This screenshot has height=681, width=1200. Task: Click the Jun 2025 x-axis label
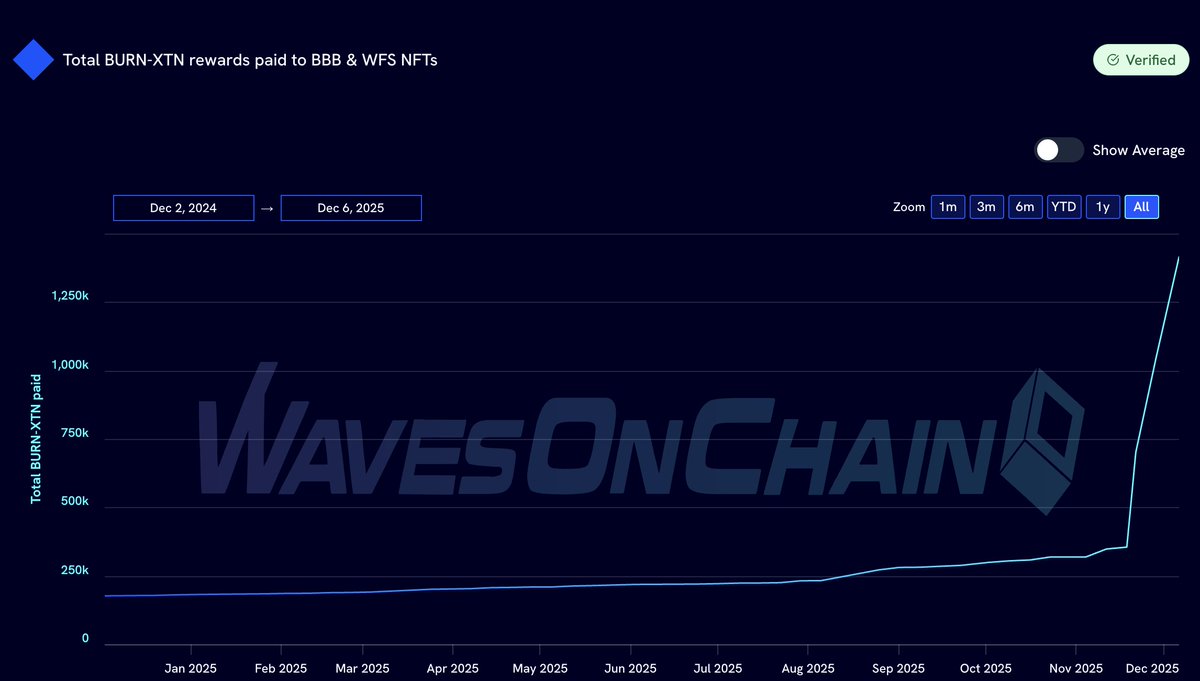[630, 668]
